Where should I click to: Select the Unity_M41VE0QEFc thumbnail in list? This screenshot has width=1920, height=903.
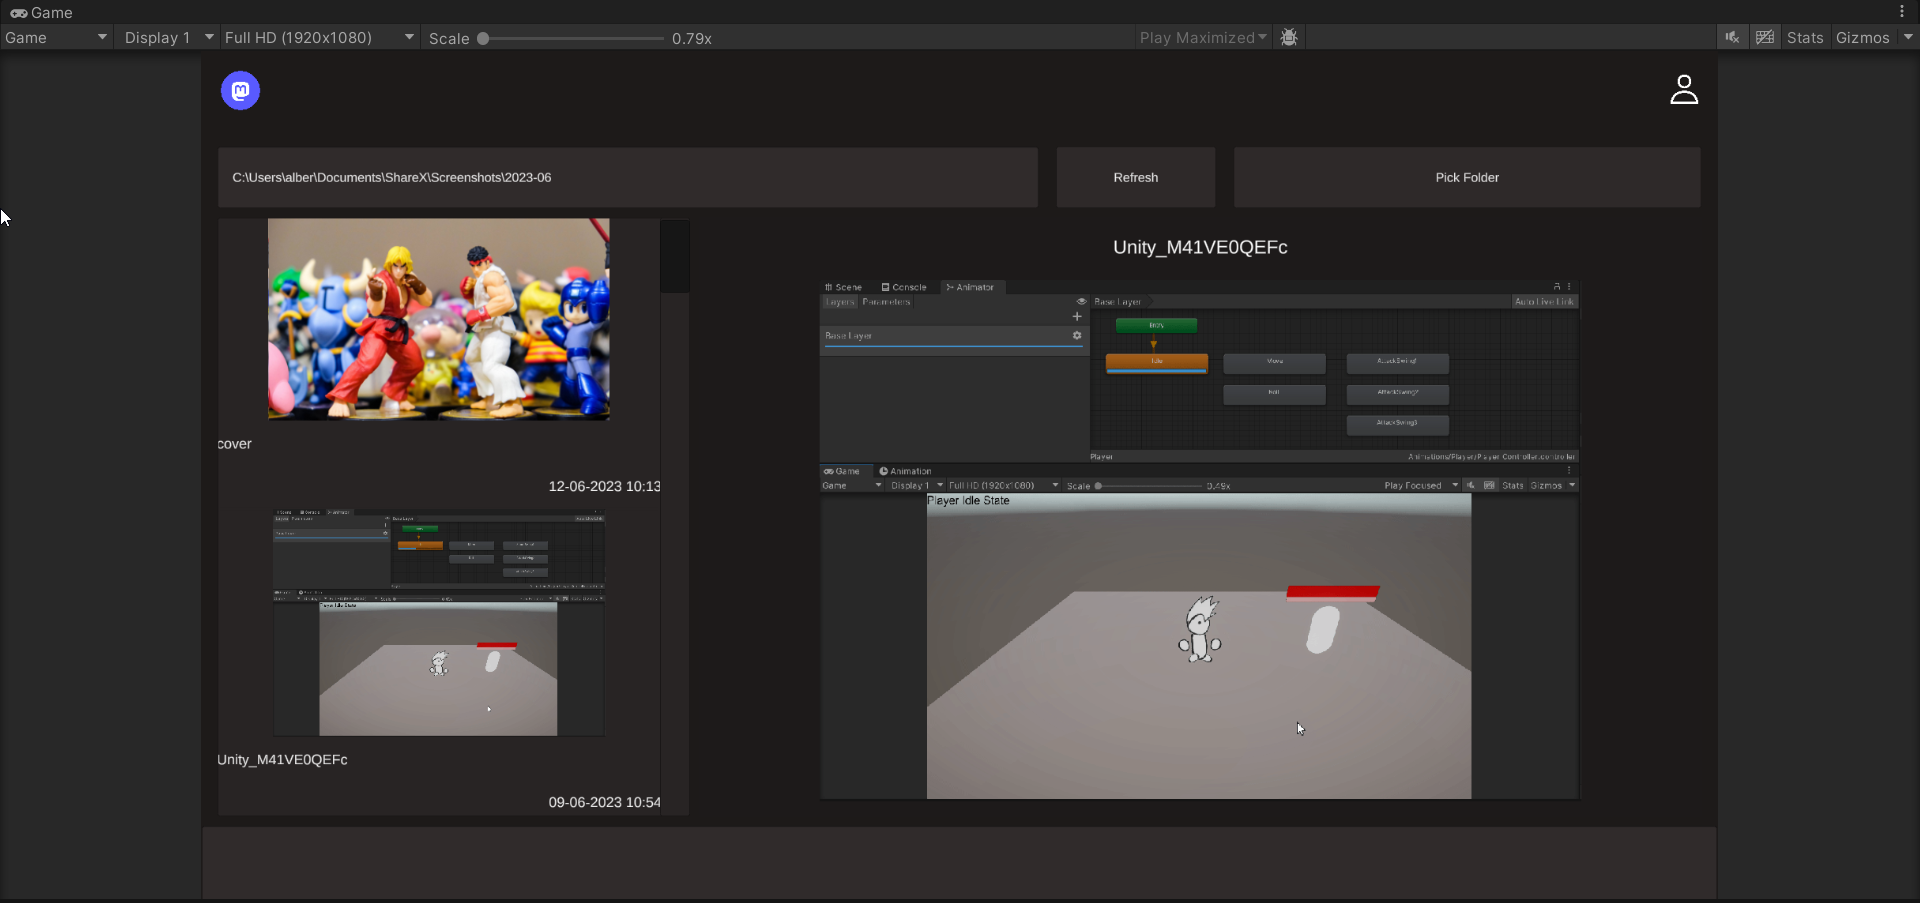tap(439, 622)
